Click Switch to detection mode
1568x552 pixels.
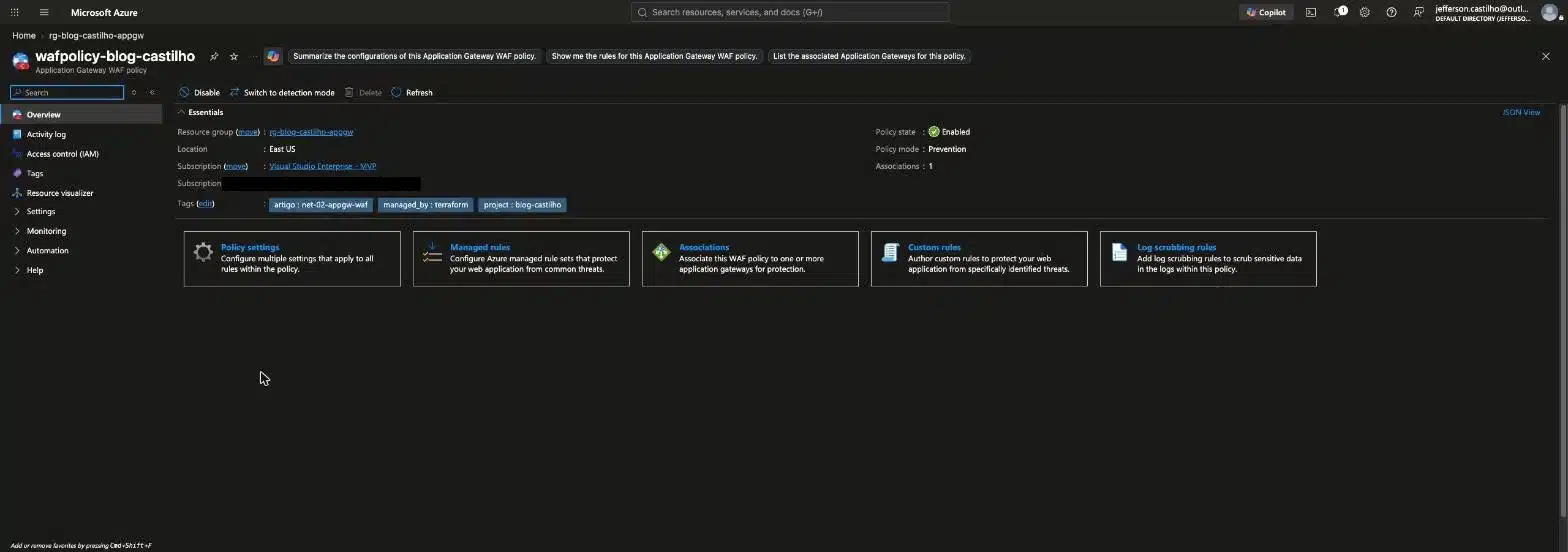point(282,92)
